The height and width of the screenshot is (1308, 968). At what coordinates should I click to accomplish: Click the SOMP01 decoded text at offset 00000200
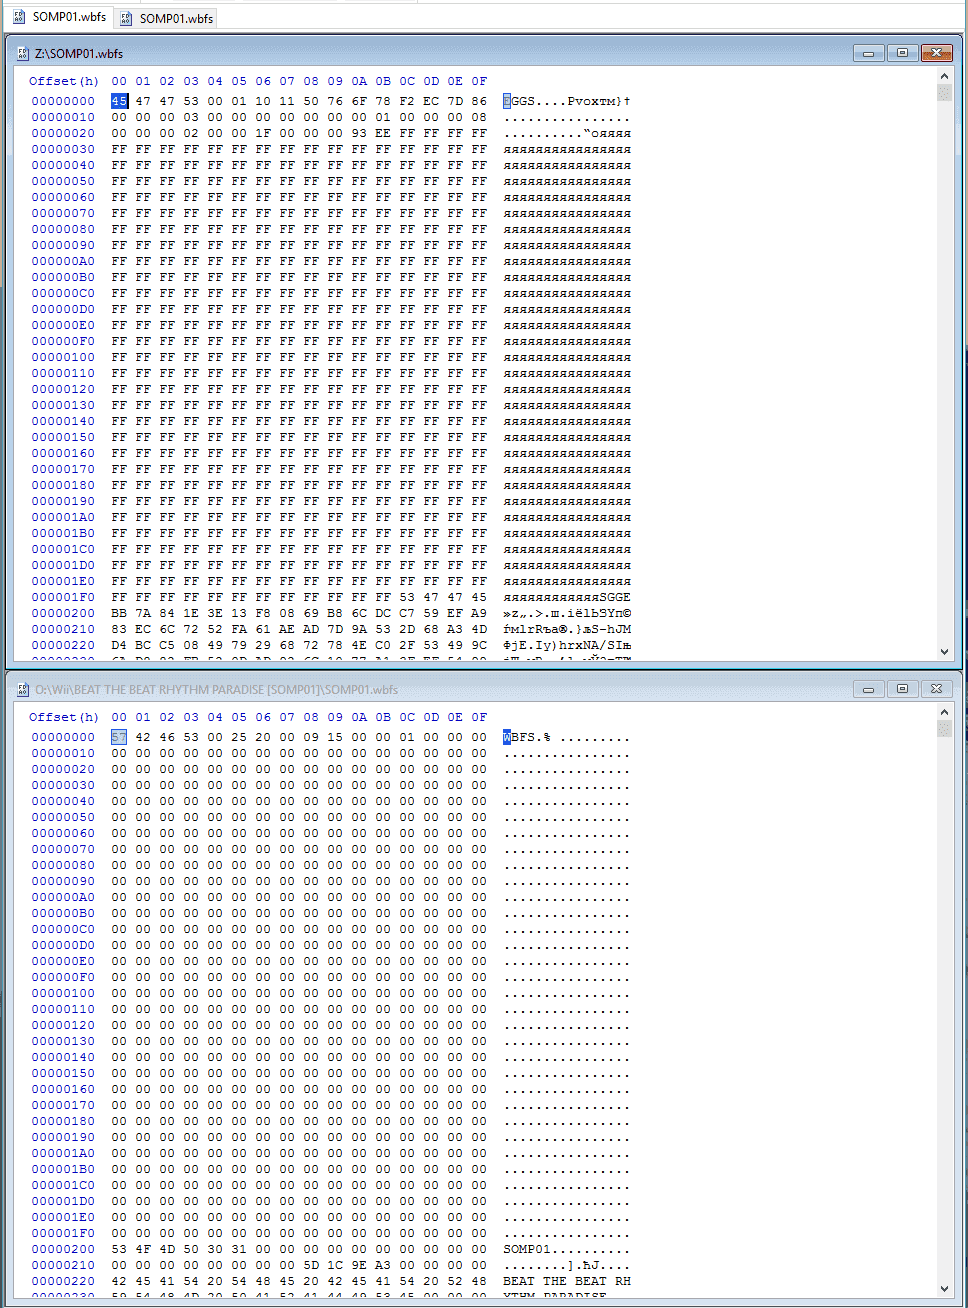point(527,1249)
